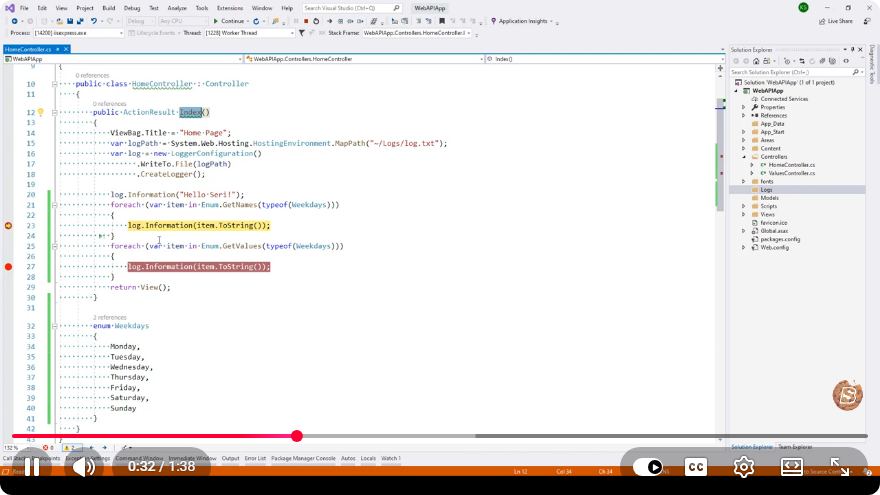The image size is (880, 495).
Task: Click the video progress scrubber knob
Action: pyautogui.click(x=297, y=436)
